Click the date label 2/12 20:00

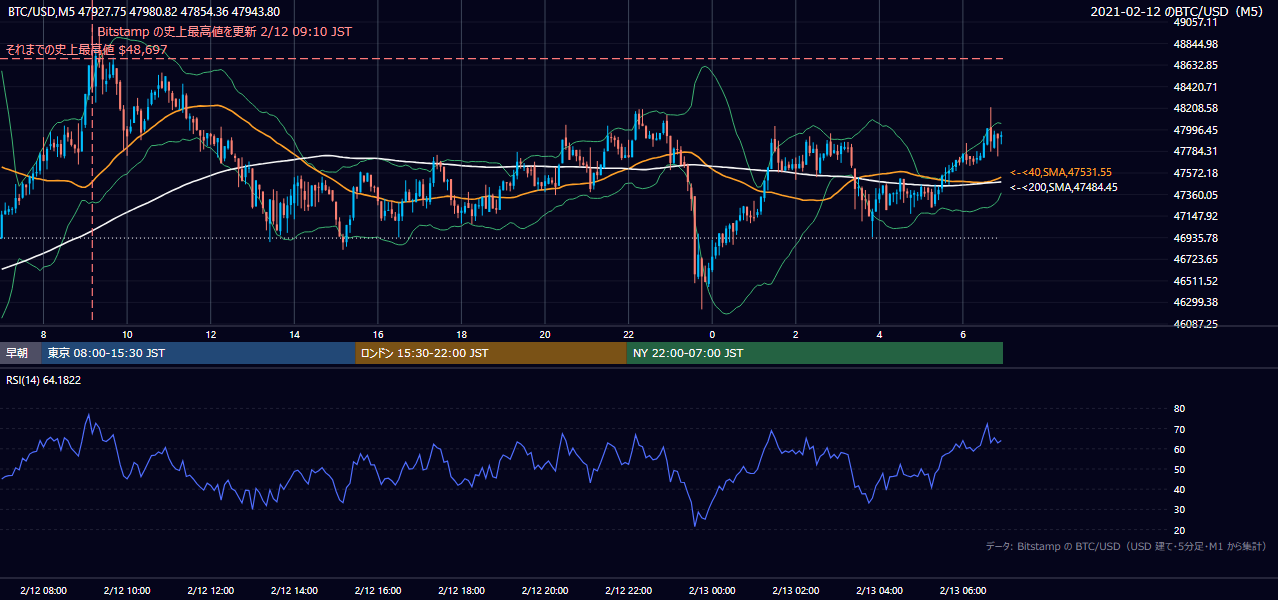tap(545, 590)
